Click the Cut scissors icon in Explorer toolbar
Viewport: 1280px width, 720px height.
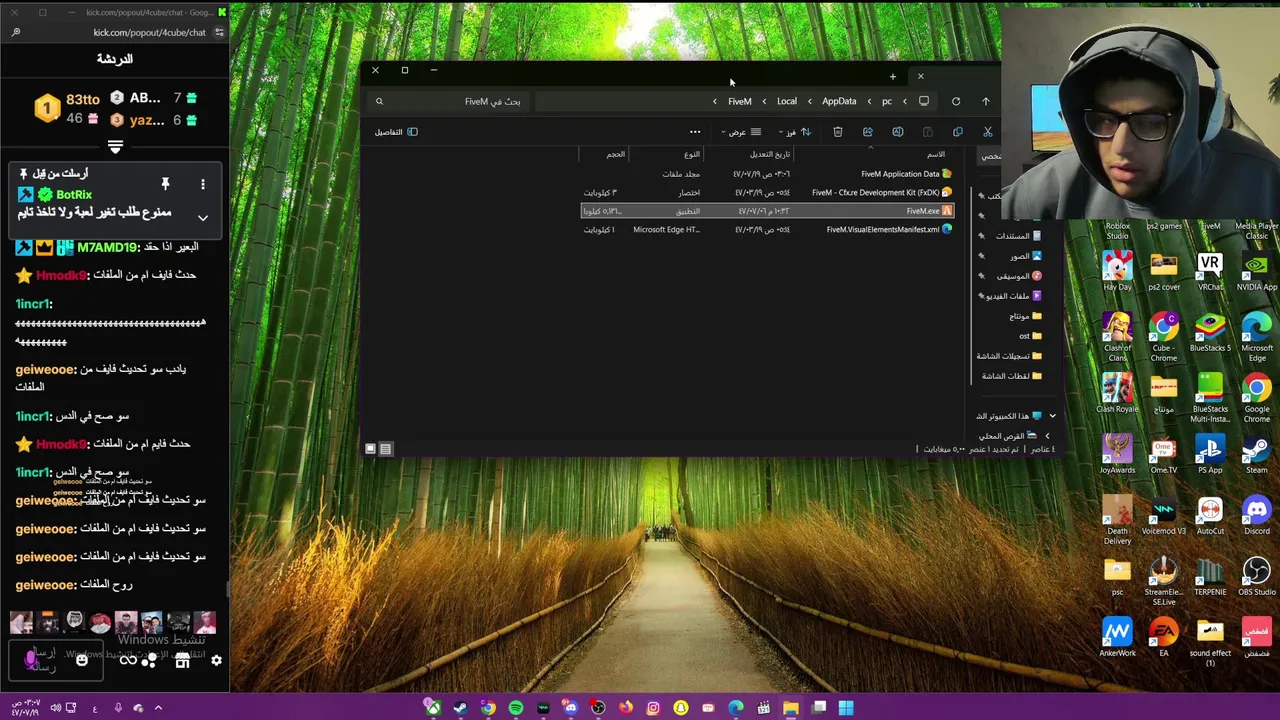click(987, 132)
